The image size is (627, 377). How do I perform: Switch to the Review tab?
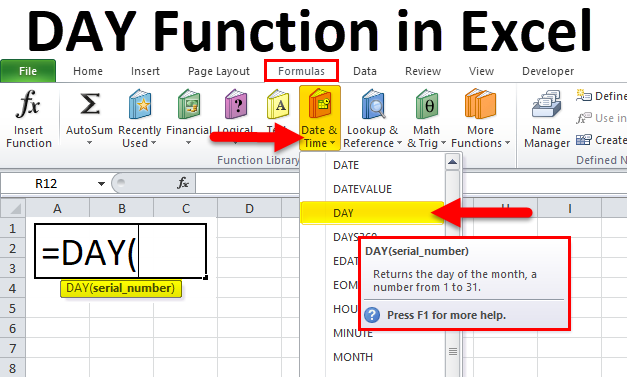[x=423, y=71]
